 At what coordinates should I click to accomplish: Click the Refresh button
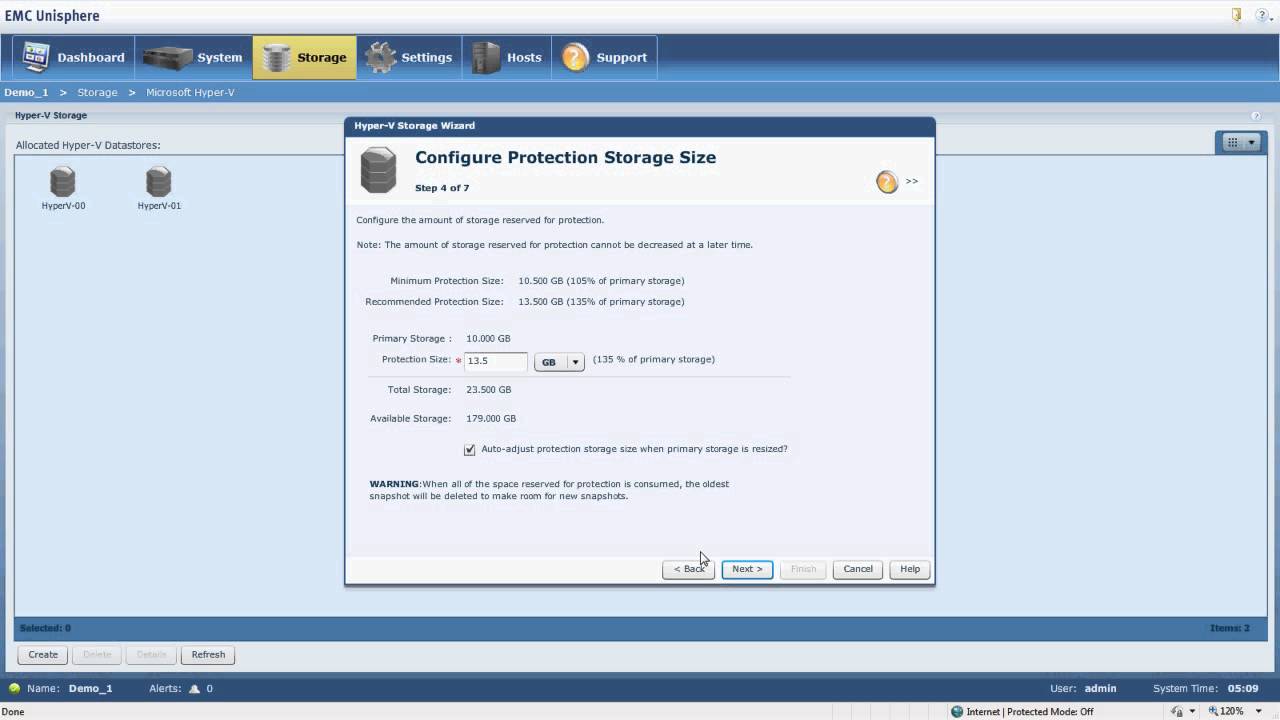208,655
